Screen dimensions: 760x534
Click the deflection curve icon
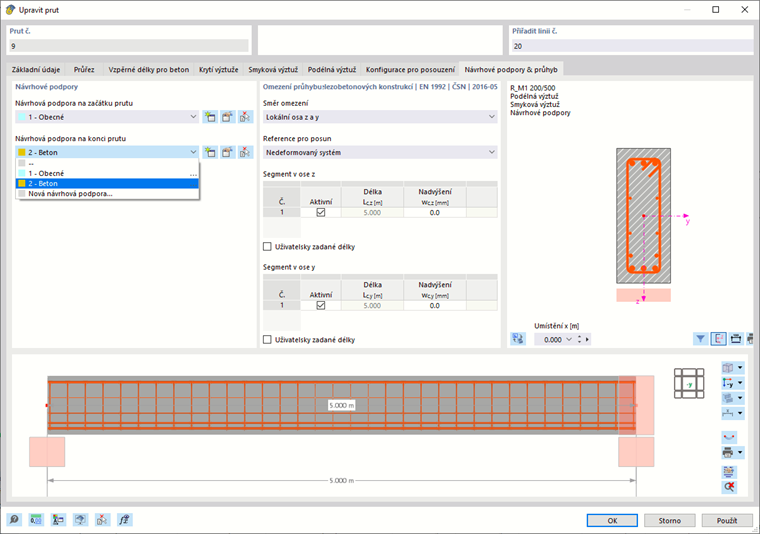click(729, 437)
